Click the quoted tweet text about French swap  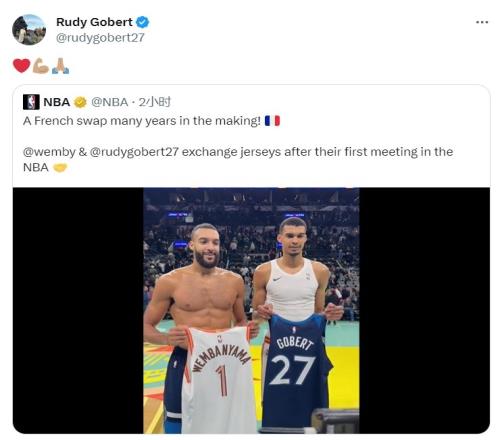pos(142,121)
